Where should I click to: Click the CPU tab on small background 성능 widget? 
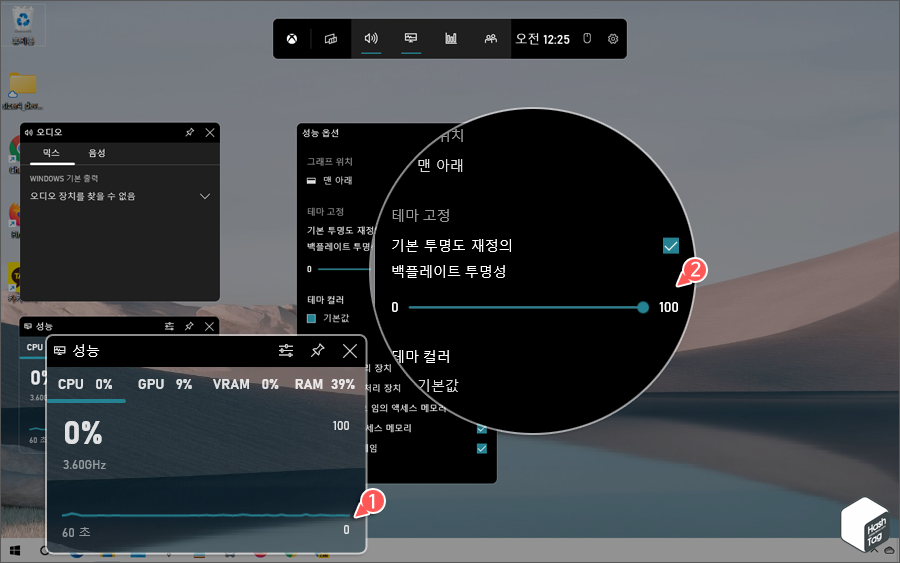(x=34, y=347)
